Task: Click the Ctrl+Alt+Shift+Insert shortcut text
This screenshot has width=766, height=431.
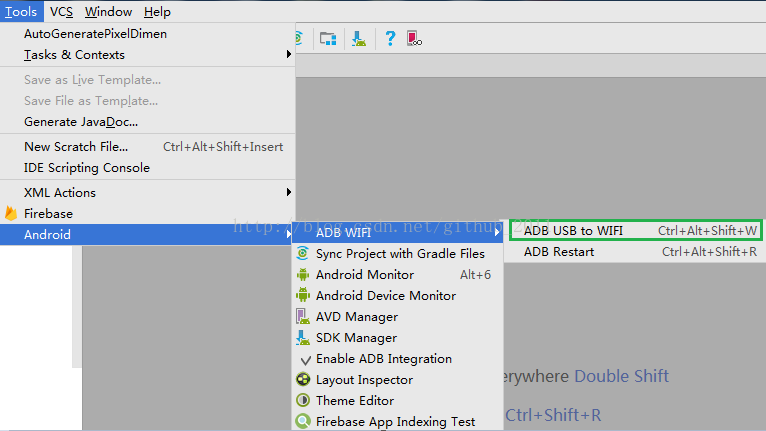Action: tap(223, 147)
